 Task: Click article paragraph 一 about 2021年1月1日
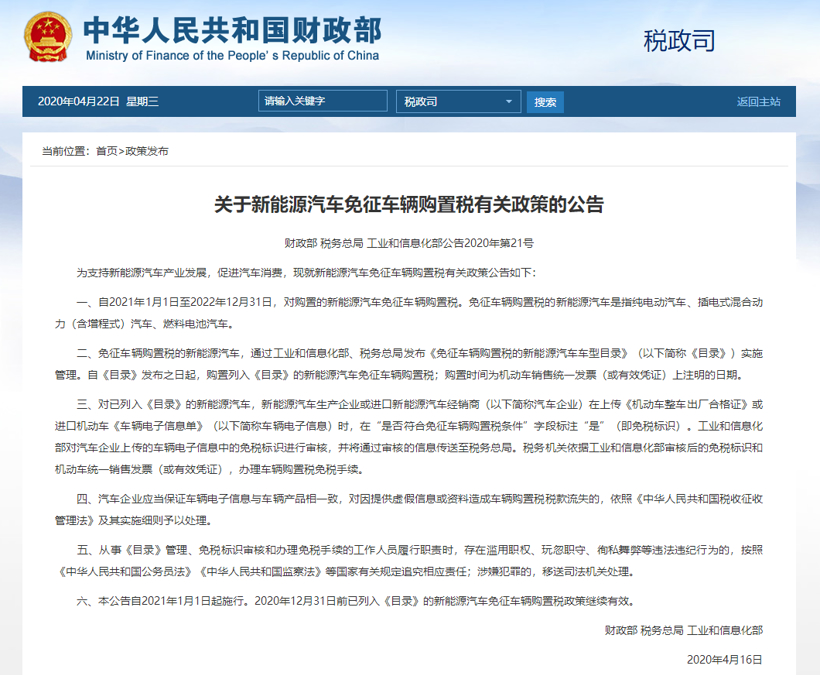(409, 313)
